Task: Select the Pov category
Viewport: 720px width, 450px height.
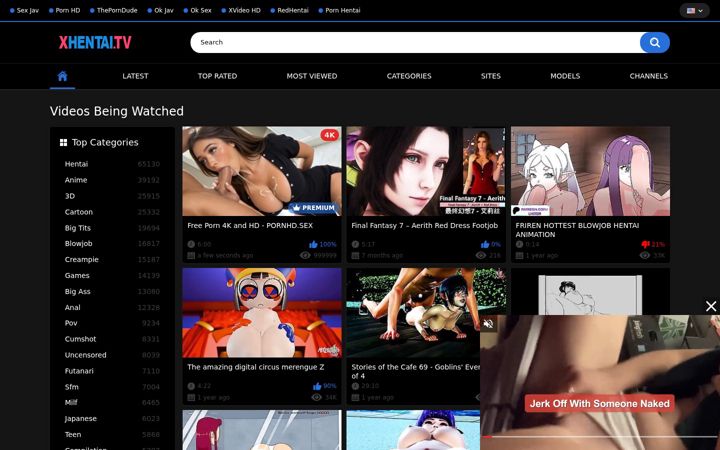Action: point(71,323)
